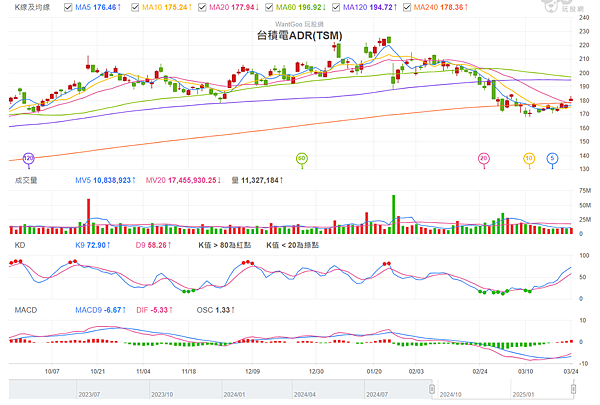The height and width of the screenshot is (405, 600).
Task: Click the 2025/01 label in range navigator
Action: click(523, 394)
